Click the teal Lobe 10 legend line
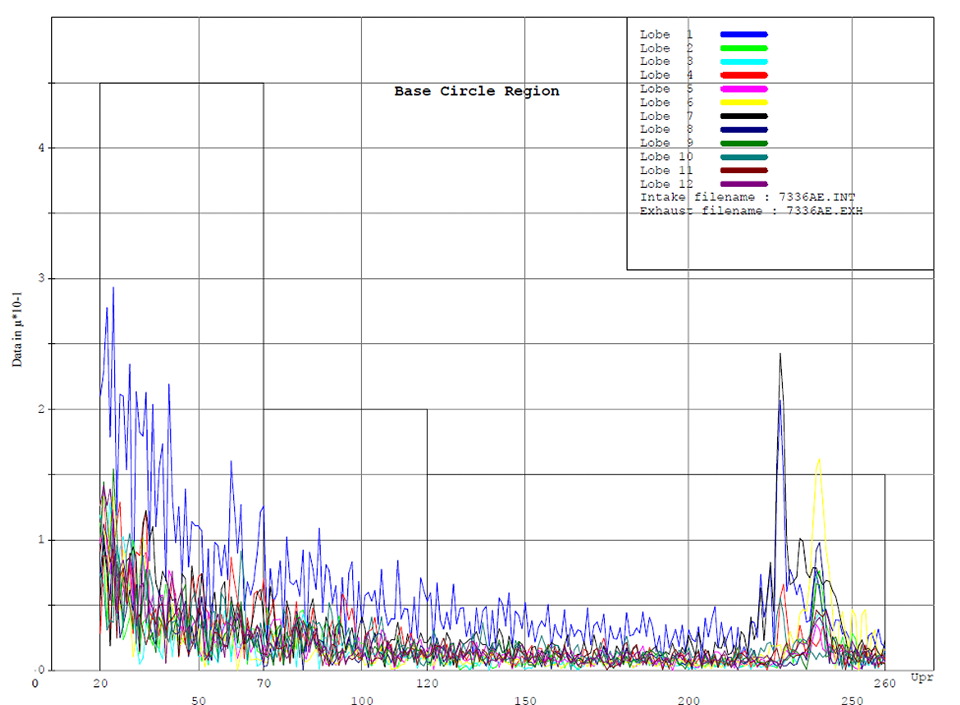Image resolution: width=960 pixels, height=705 pixels. [x=742, y=156]
